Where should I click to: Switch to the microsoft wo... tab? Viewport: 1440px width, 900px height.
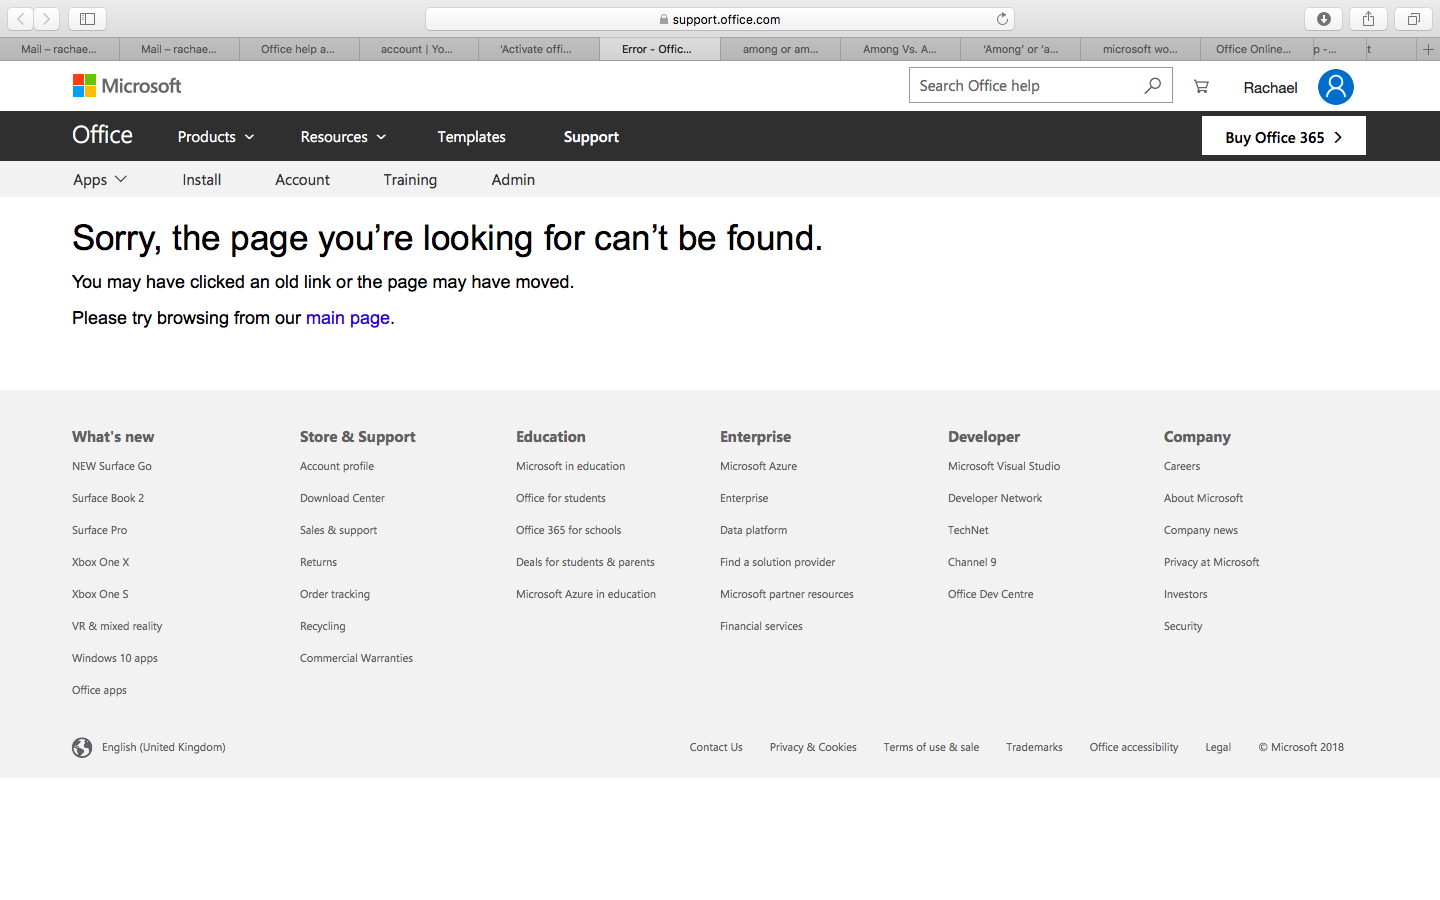click(1140, 49)
